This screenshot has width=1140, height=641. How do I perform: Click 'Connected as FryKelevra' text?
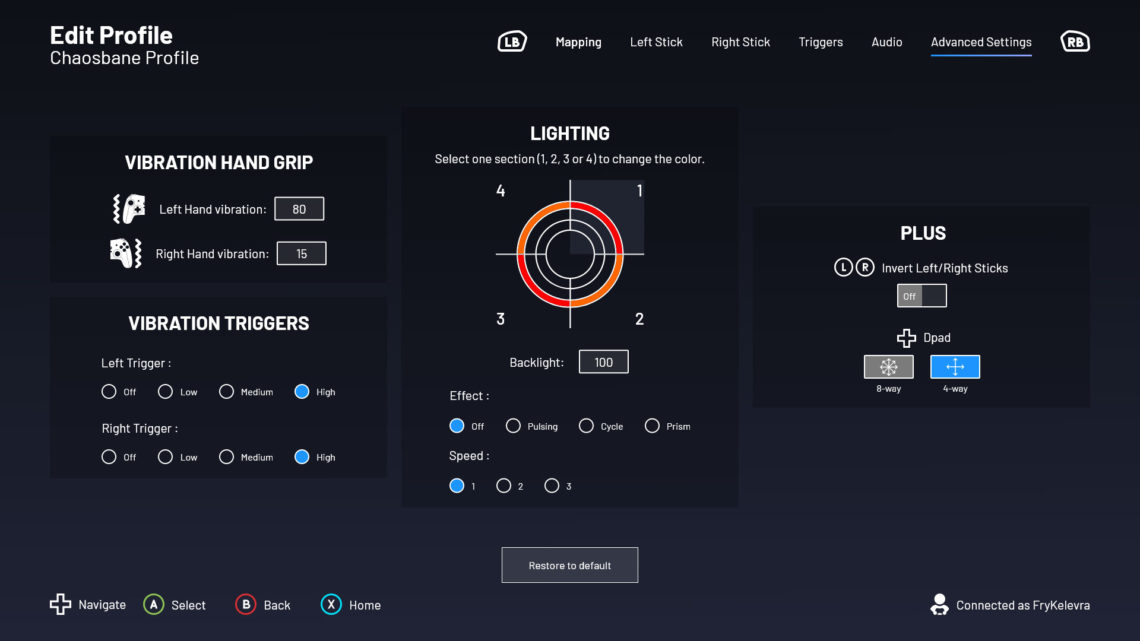point(1022,605)
